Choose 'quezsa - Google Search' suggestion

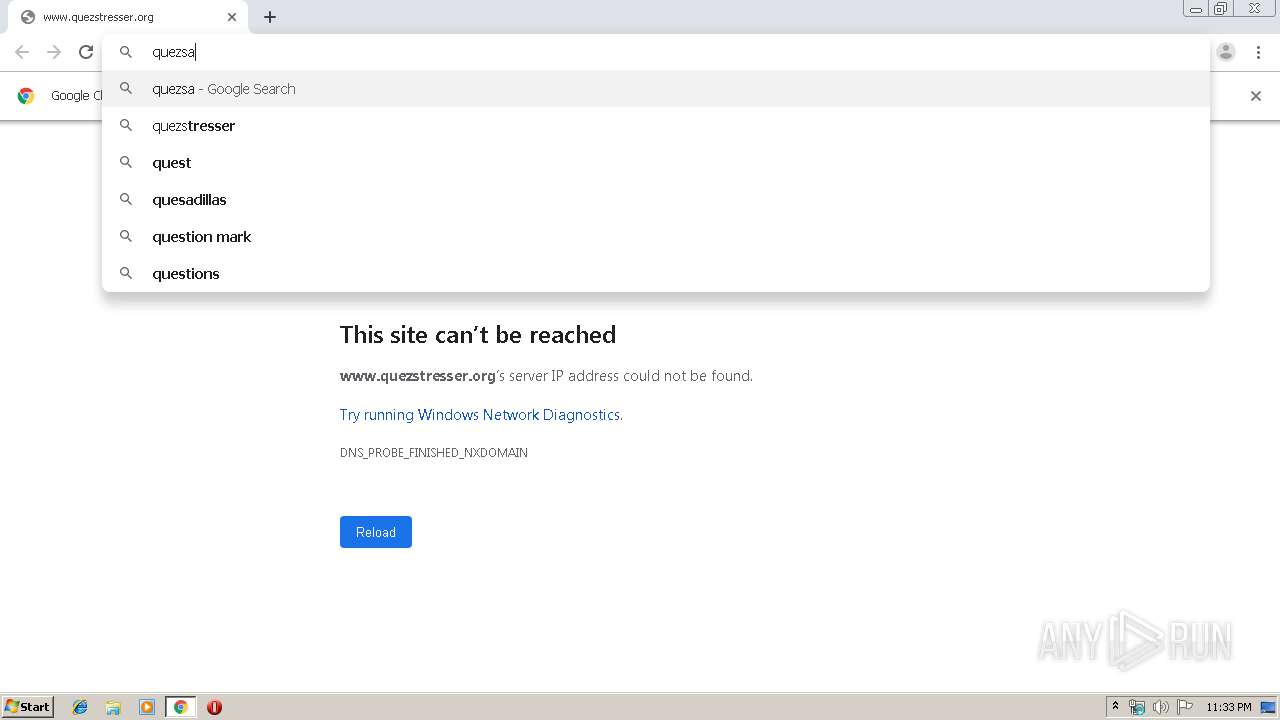[x=656, y=89]
